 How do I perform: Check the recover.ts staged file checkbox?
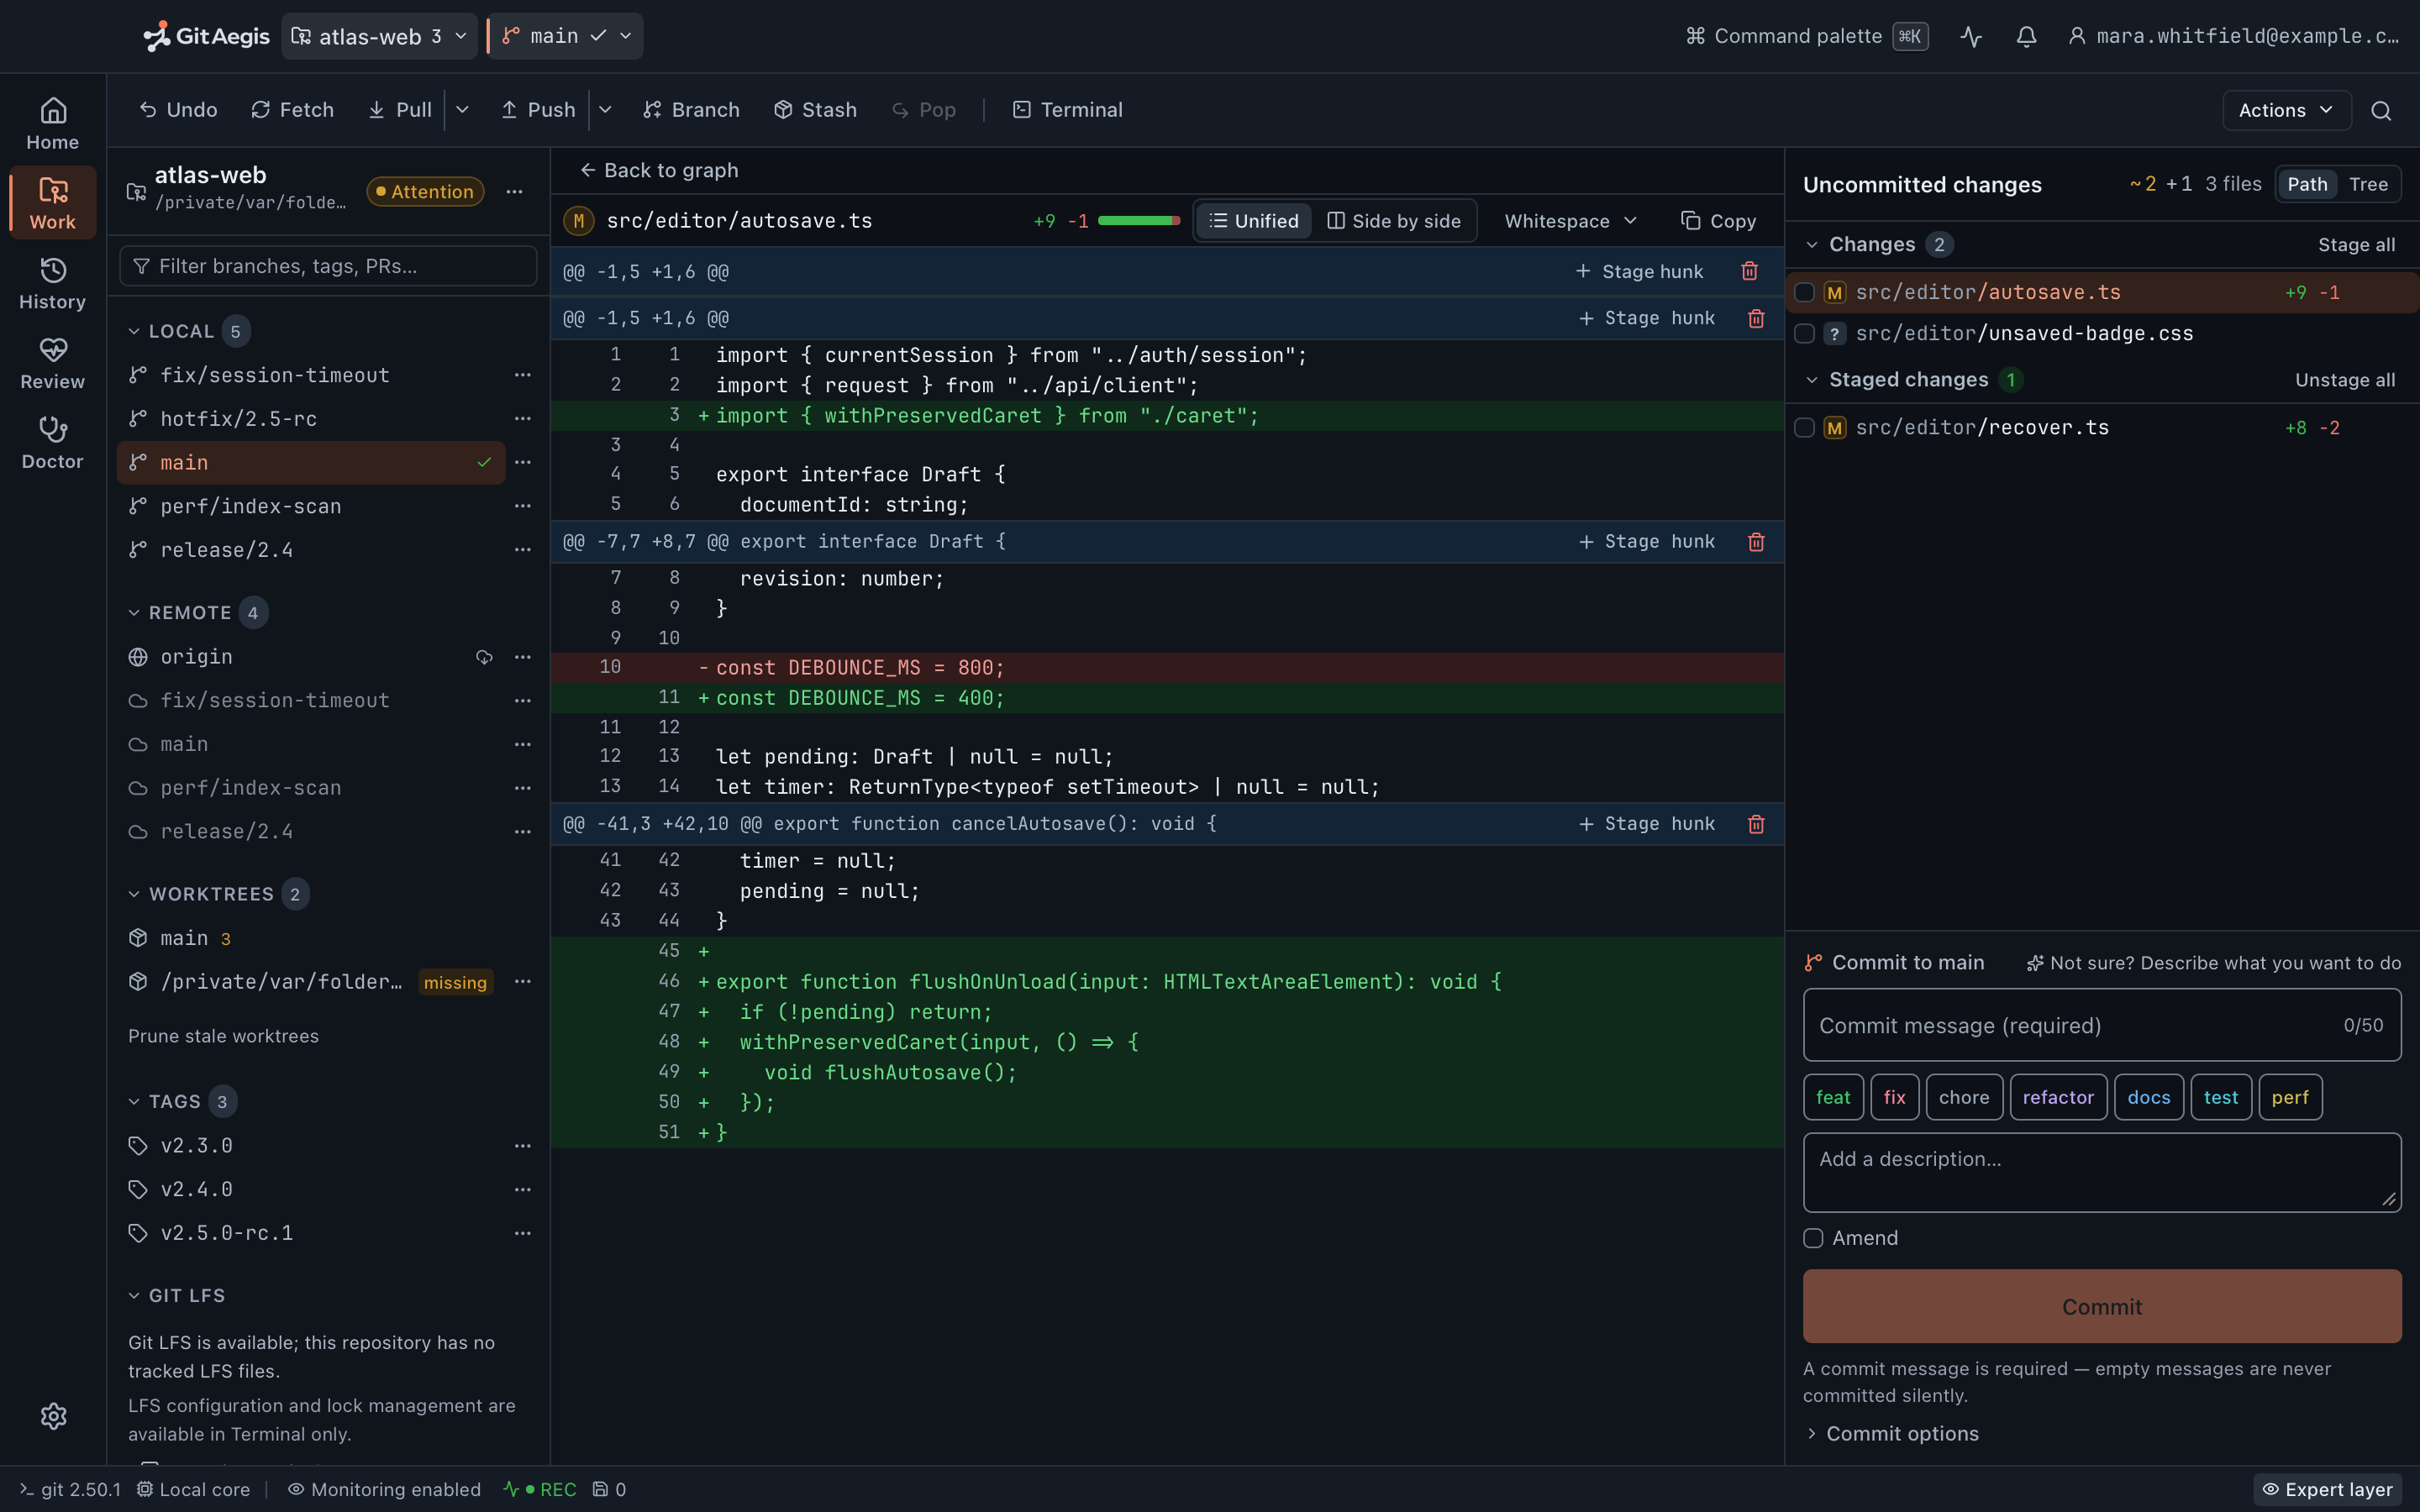point(1804,428)
